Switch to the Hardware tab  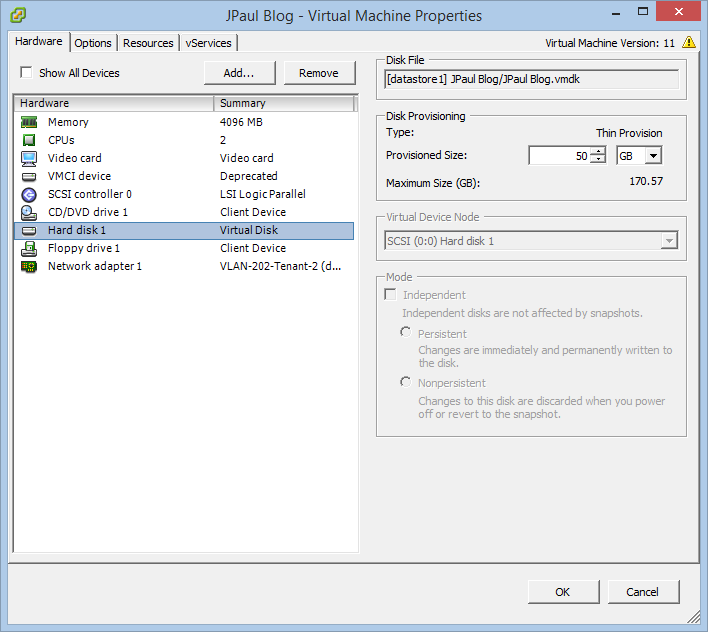tap(39, 42)
